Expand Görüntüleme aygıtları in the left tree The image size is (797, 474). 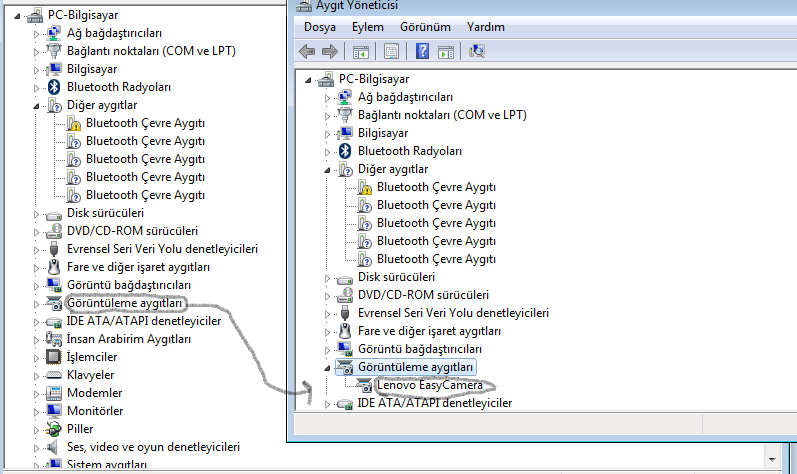tap(36, 304)
